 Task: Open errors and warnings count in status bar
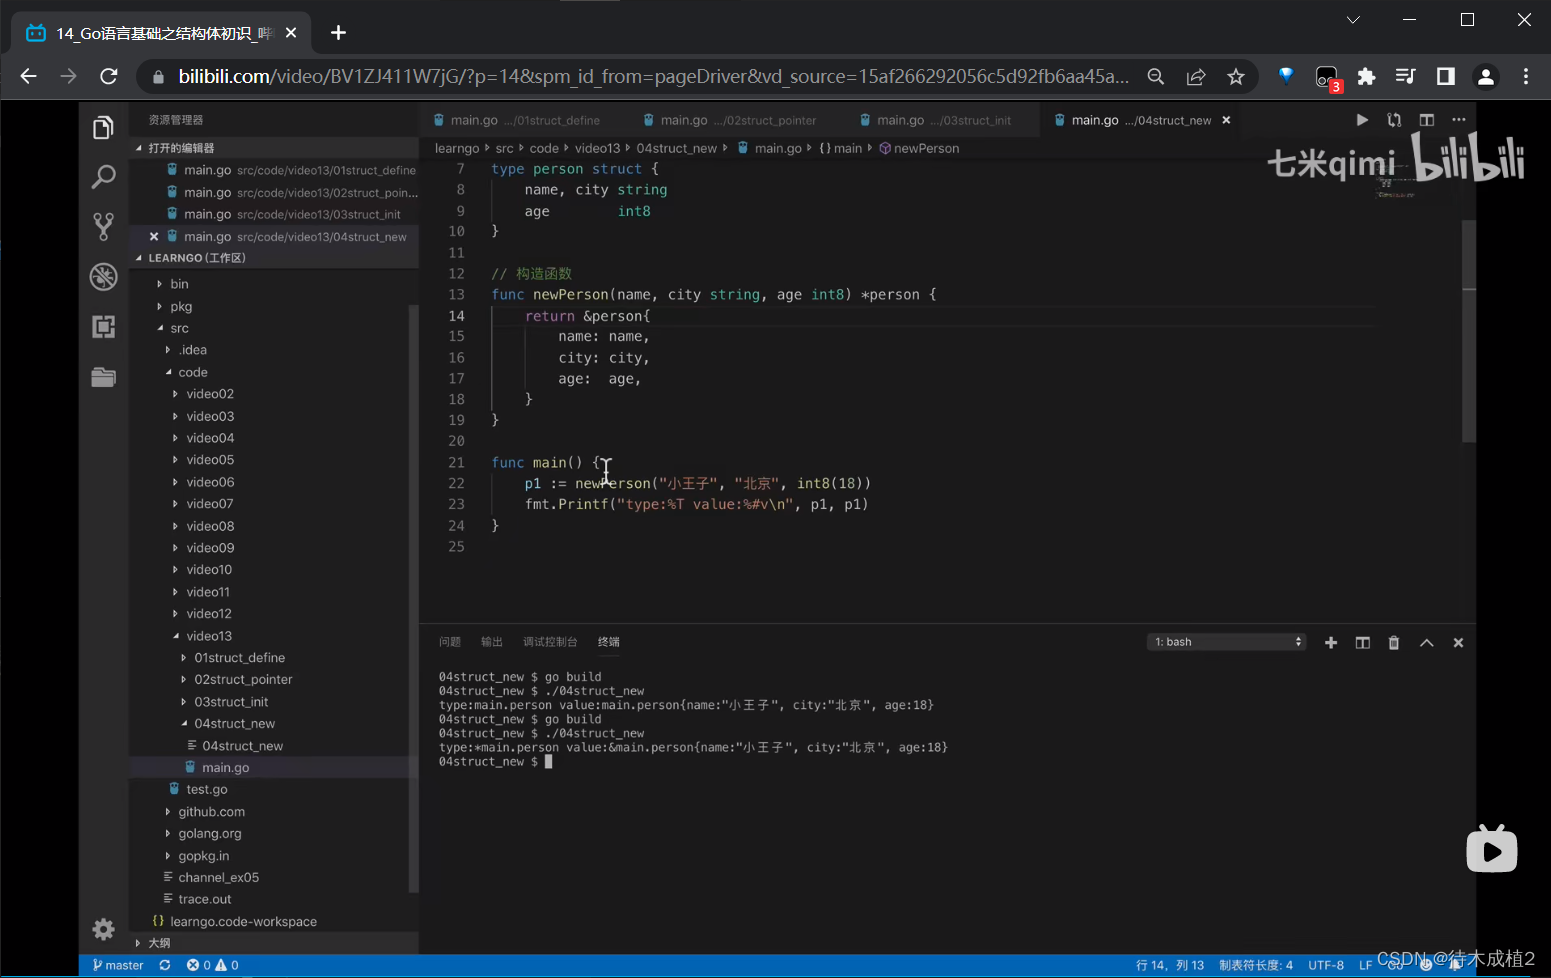[x=212, y=966]
